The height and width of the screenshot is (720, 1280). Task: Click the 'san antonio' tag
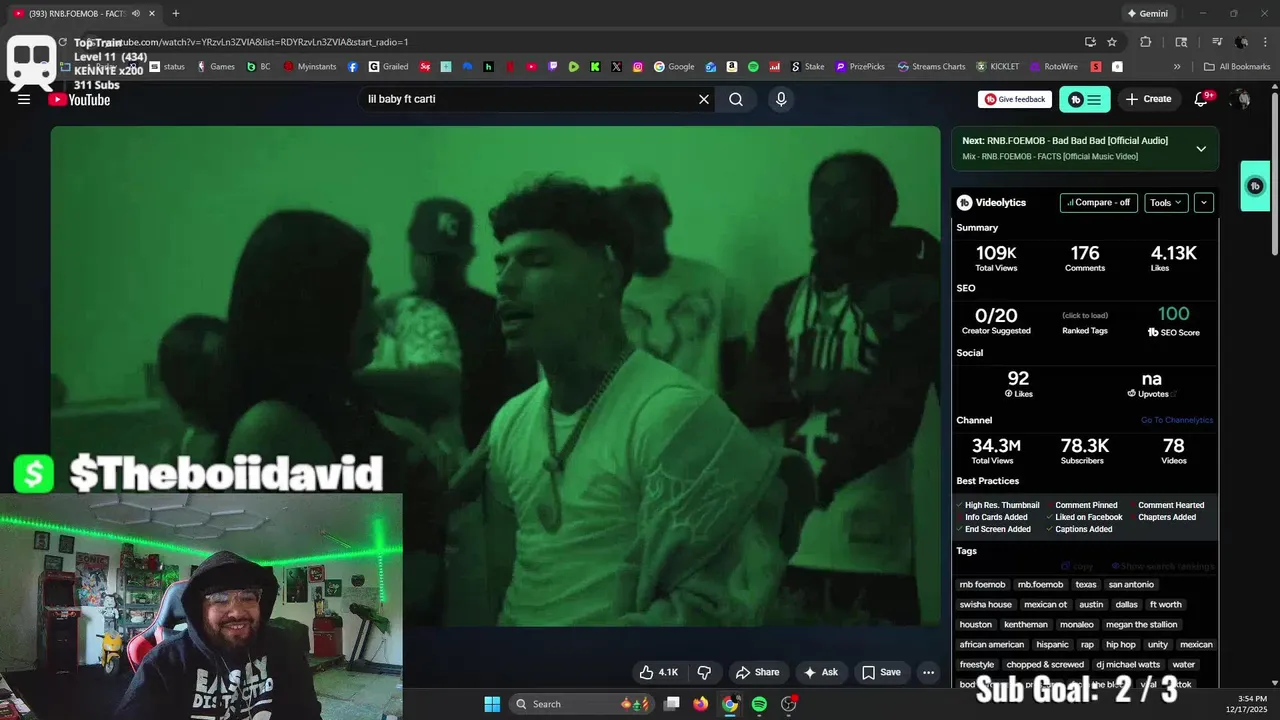1131,584
